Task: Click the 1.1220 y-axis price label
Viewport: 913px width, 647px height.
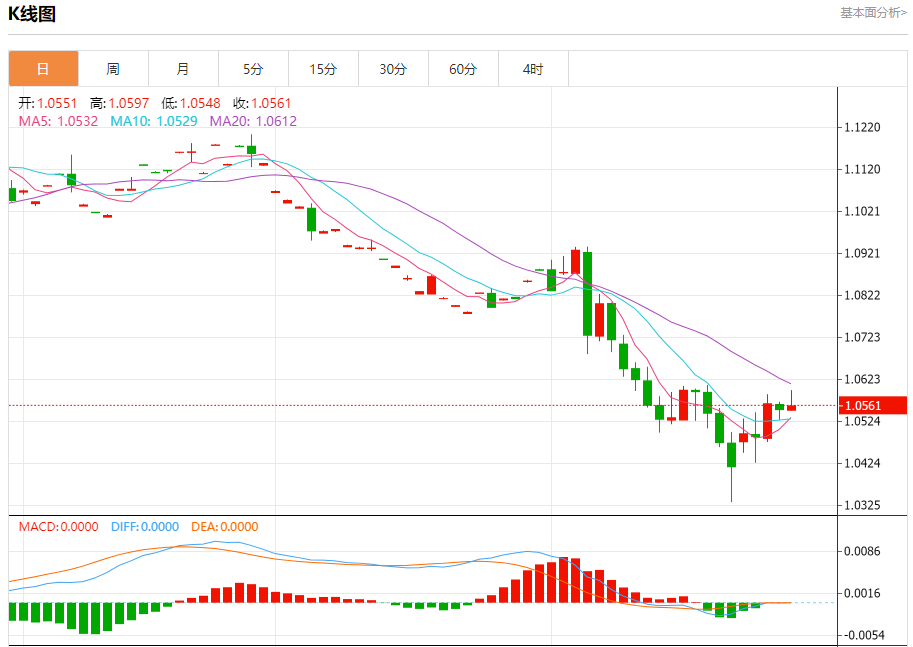Action: coord(861,128)
